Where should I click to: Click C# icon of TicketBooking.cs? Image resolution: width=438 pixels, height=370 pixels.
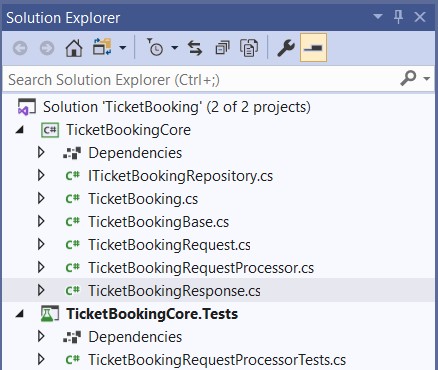(x=73, y=199)
